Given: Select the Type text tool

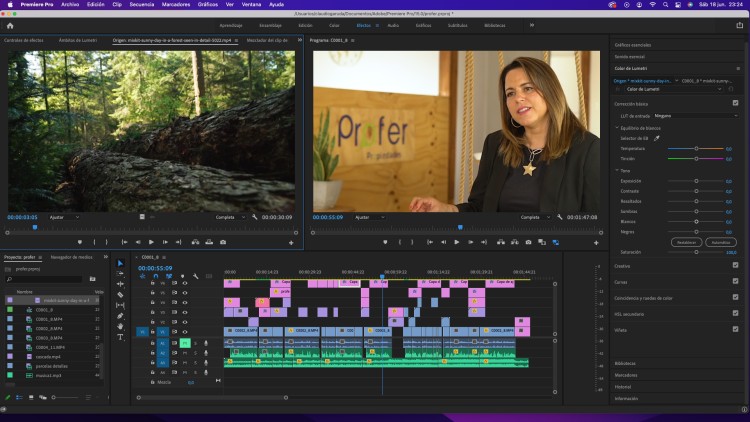Looking at the screenshot, I should (x=120, y=337).
